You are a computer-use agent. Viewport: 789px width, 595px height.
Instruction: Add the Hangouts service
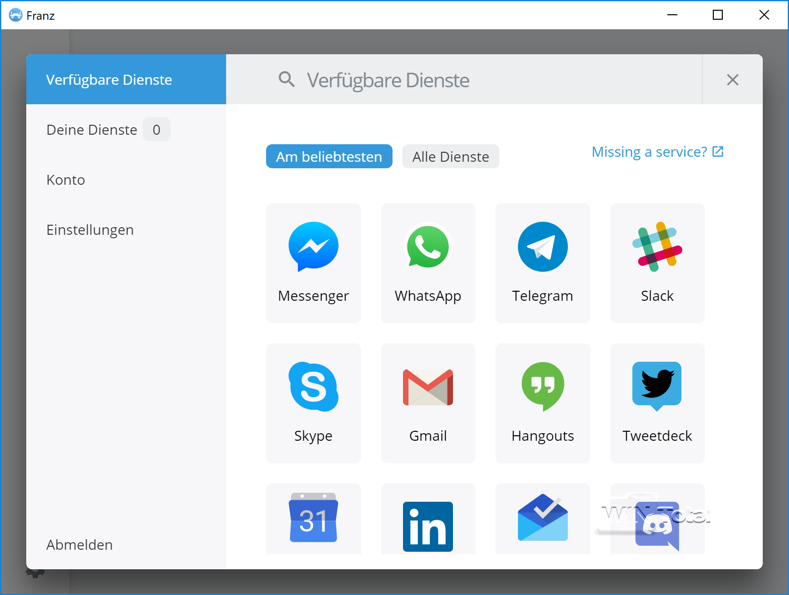(x=542, y=403)
